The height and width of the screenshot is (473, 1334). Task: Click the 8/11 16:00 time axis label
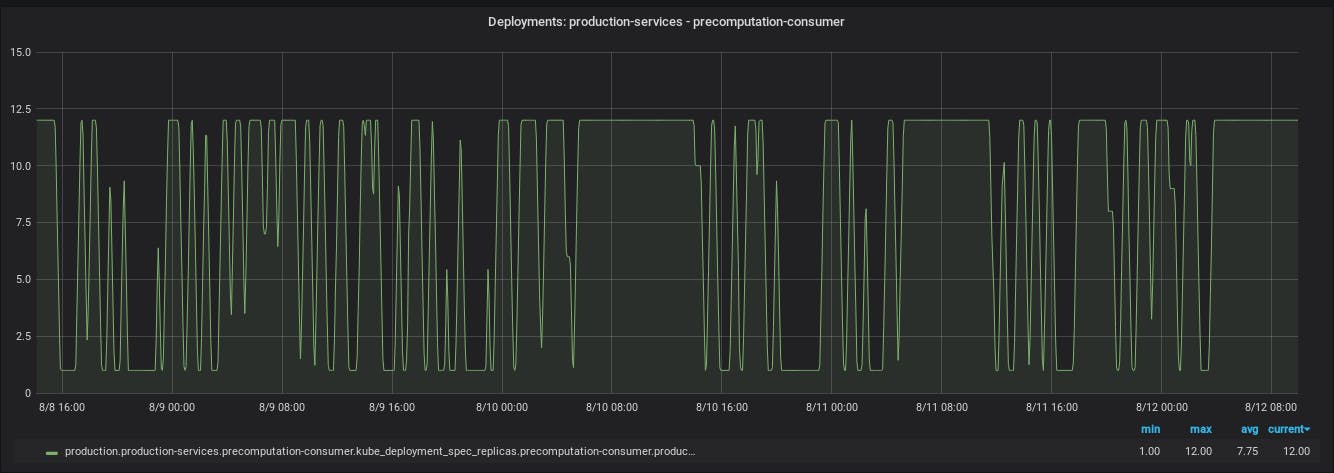click(1051, 407)
